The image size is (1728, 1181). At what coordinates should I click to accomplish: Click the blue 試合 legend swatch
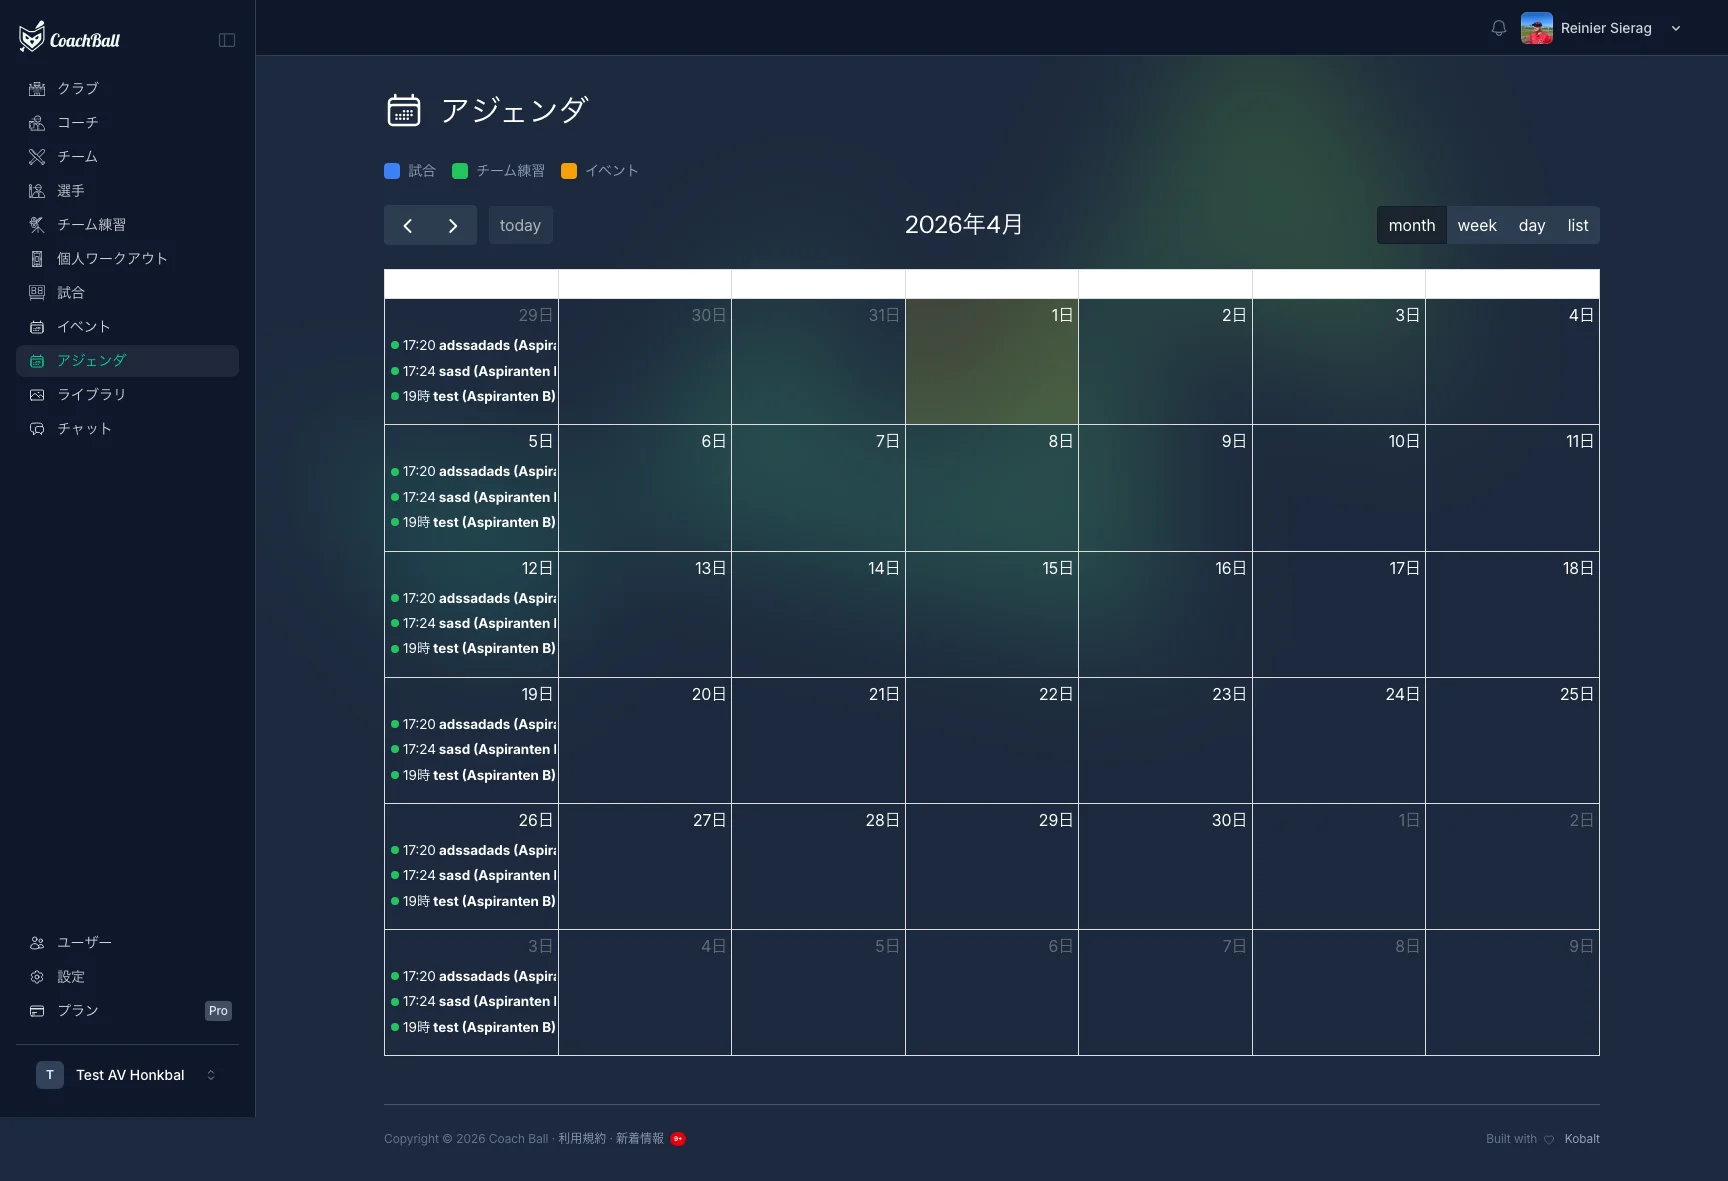tap(392, 171)
